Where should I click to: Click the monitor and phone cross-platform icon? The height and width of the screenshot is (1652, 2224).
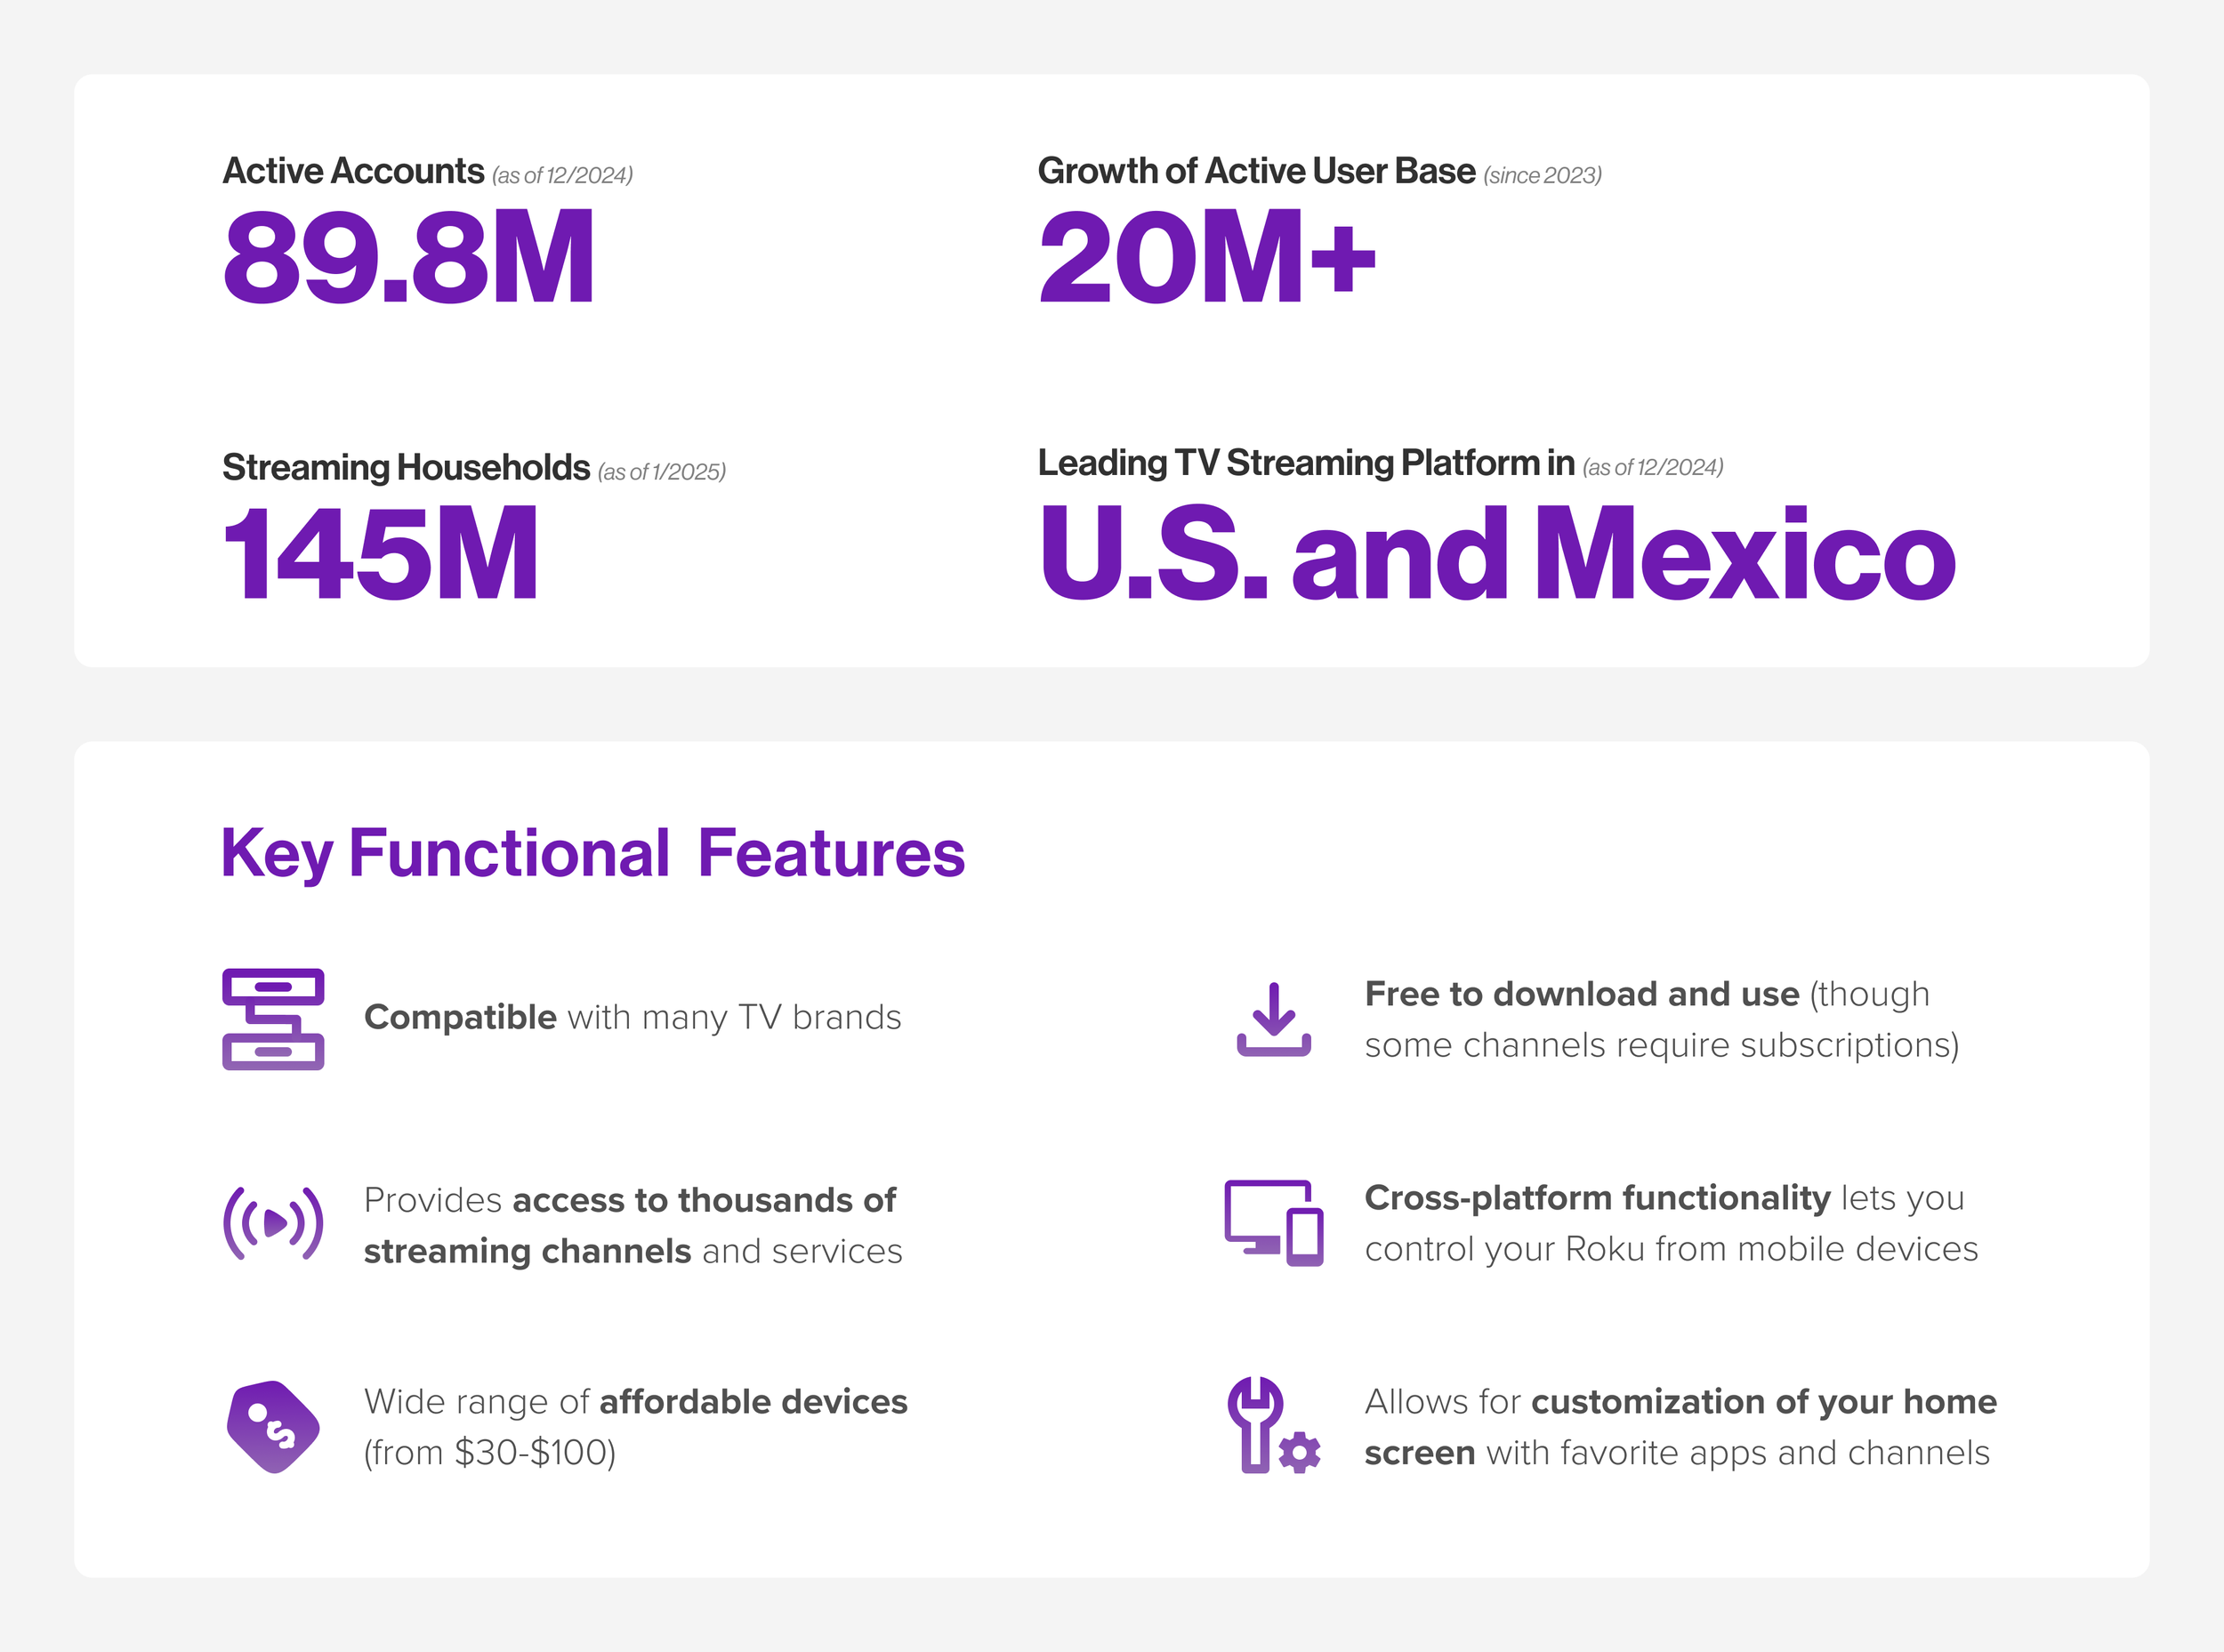click(1273, 1222)
